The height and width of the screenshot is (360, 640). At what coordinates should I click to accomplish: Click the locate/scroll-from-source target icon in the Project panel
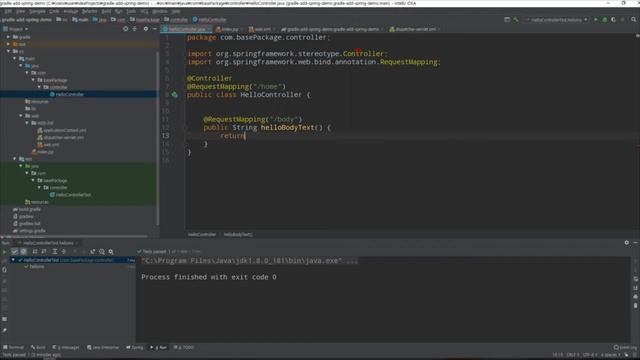(x=125, y=29)
